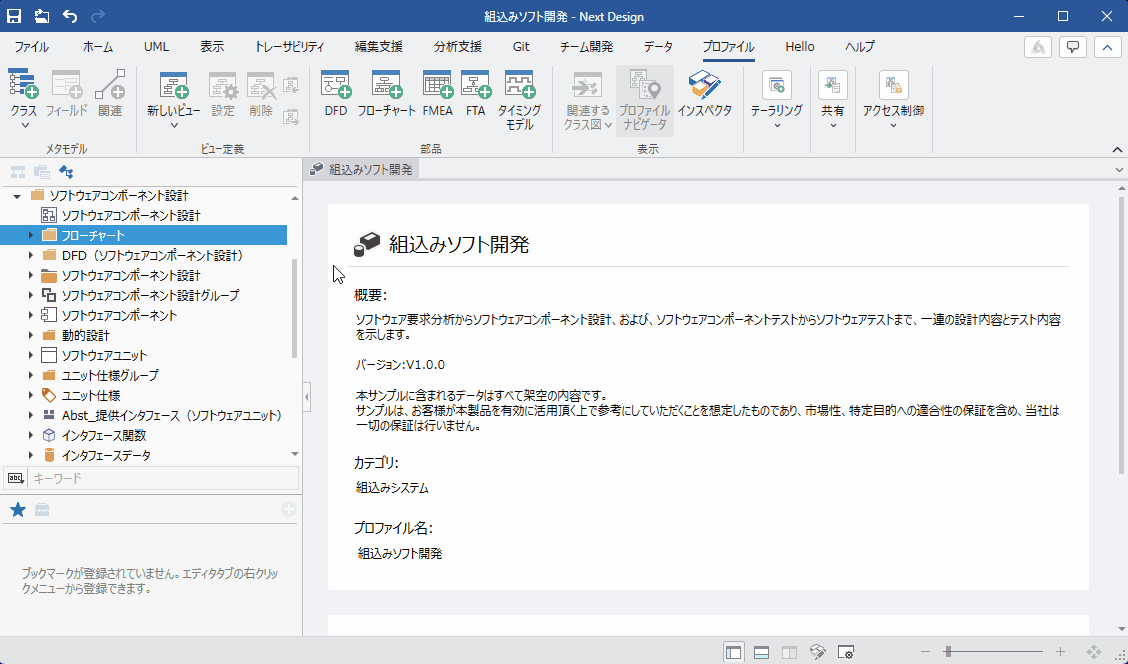This screenshot has height=664, width=1128.
Task: Click the fit-to-view icon in the status bar
Action: [1093, 652]
